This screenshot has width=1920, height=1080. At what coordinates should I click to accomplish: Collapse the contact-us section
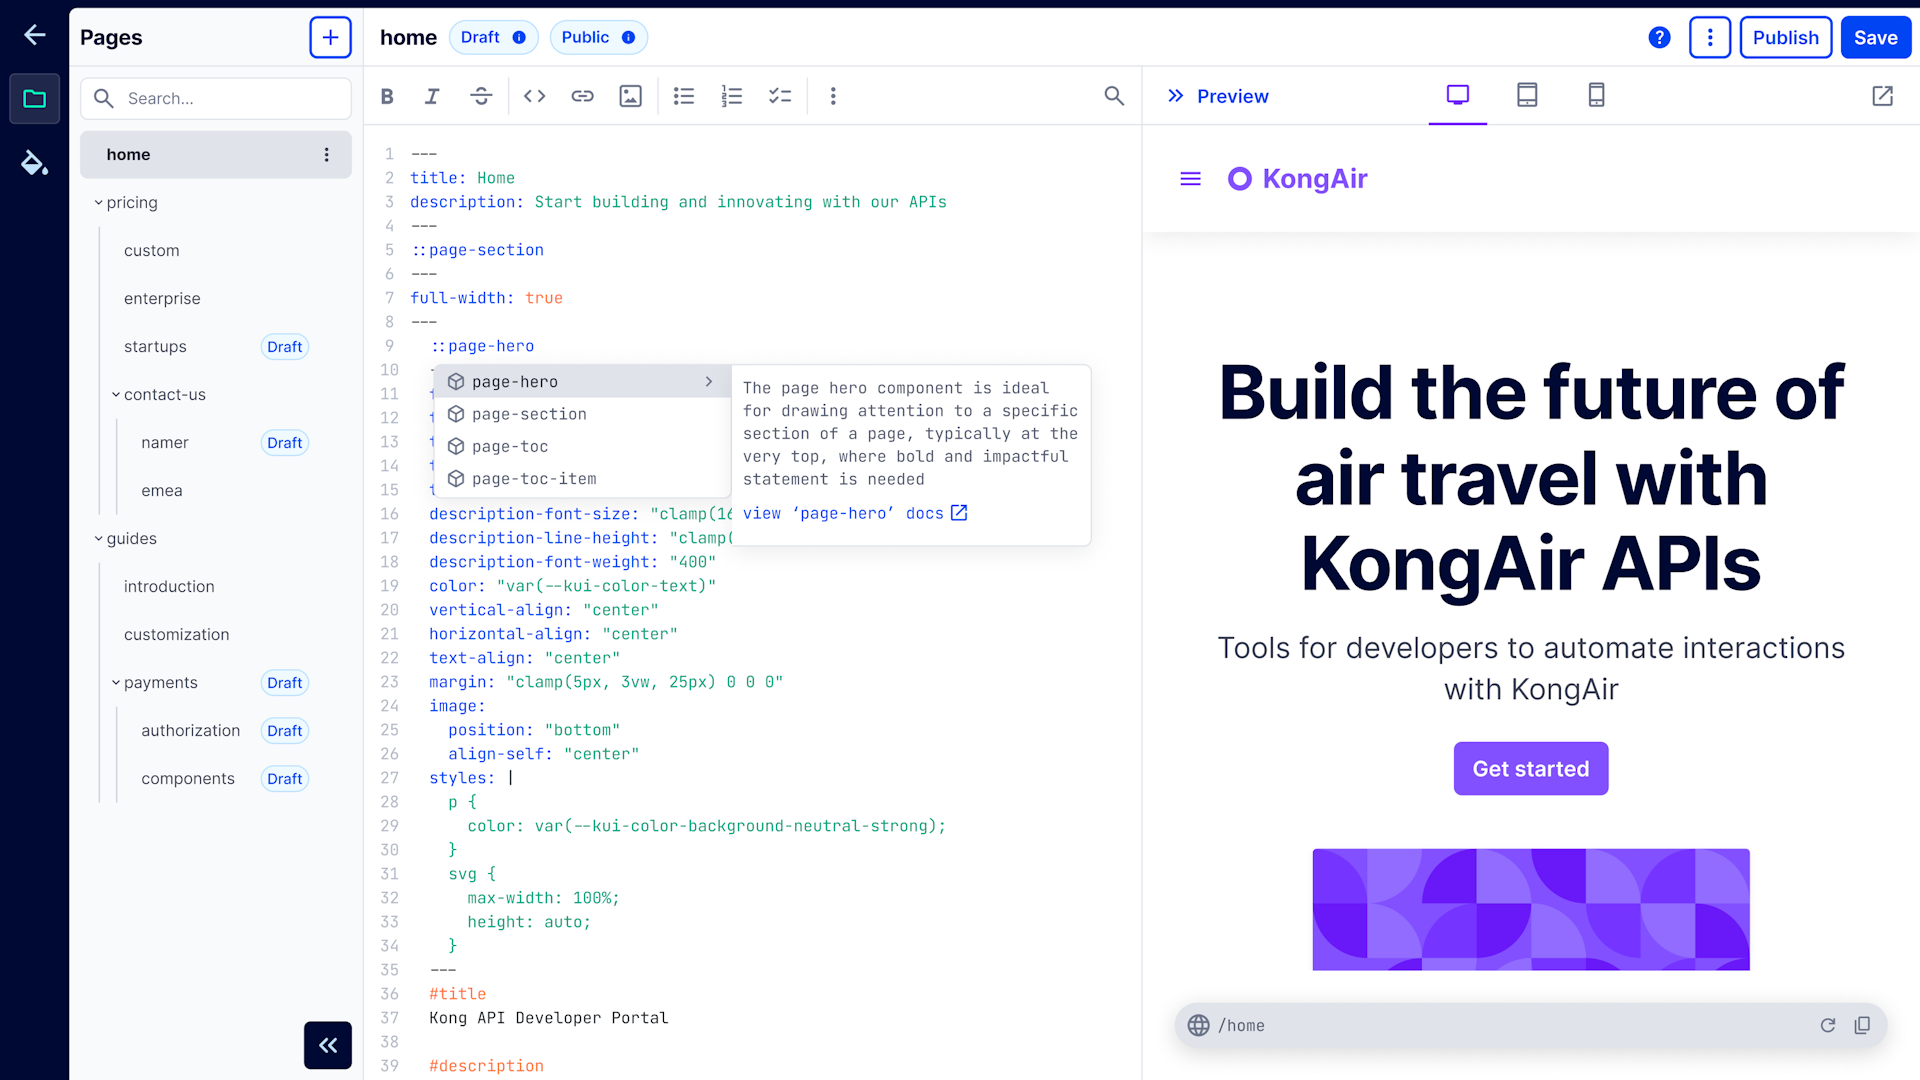tap(115, 394)
